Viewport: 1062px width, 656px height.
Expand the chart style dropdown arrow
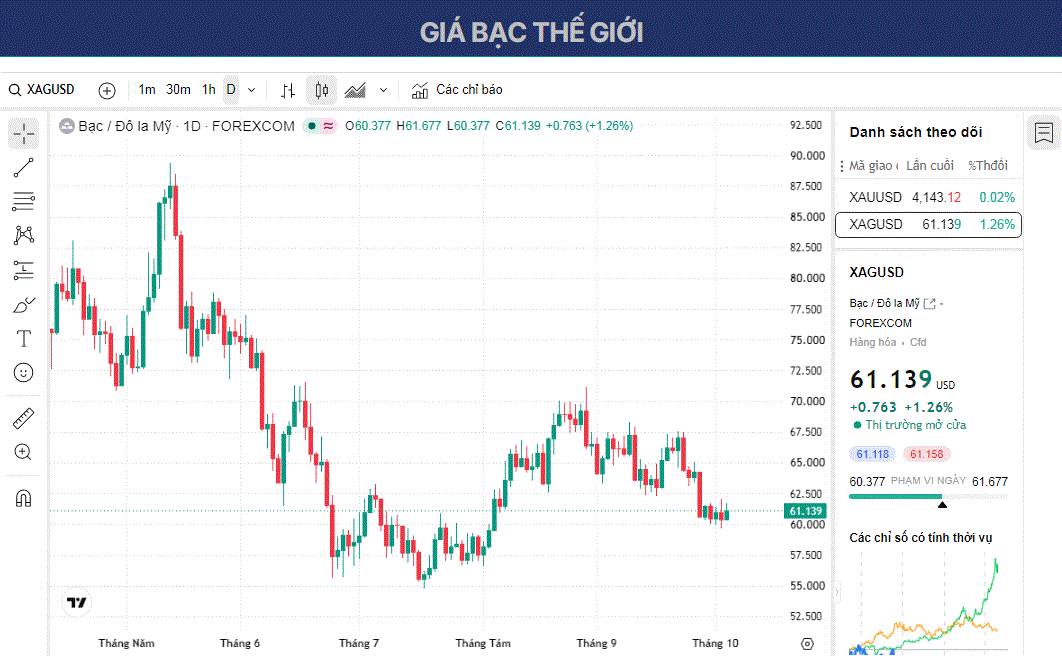tap(383, 90)
